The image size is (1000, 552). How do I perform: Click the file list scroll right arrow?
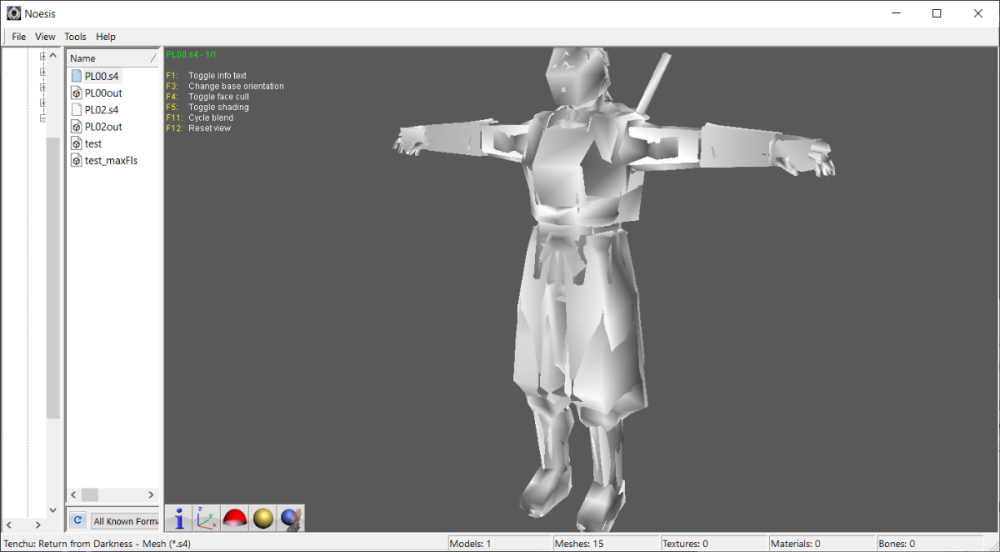click(151, 495)
